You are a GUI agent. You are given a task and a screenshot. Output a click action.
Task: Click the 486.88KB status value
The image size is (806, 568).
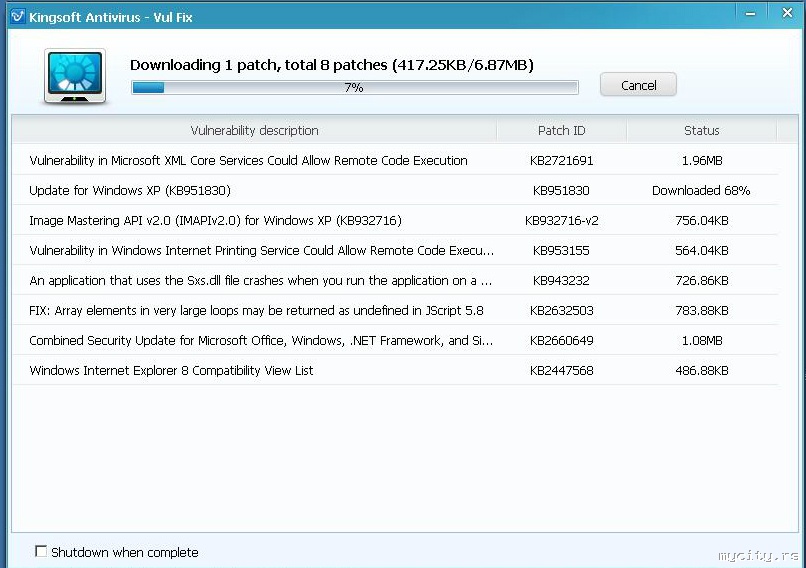tap(702, 370)
